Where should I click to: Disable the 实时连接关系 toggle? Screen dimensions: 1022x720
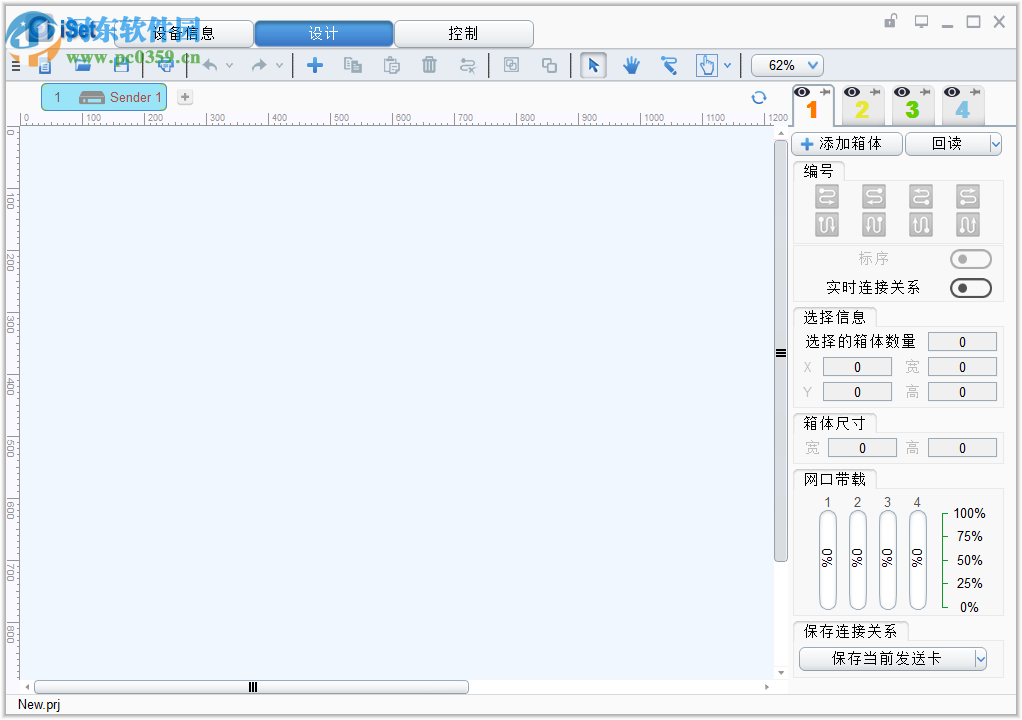coord(971,288)
